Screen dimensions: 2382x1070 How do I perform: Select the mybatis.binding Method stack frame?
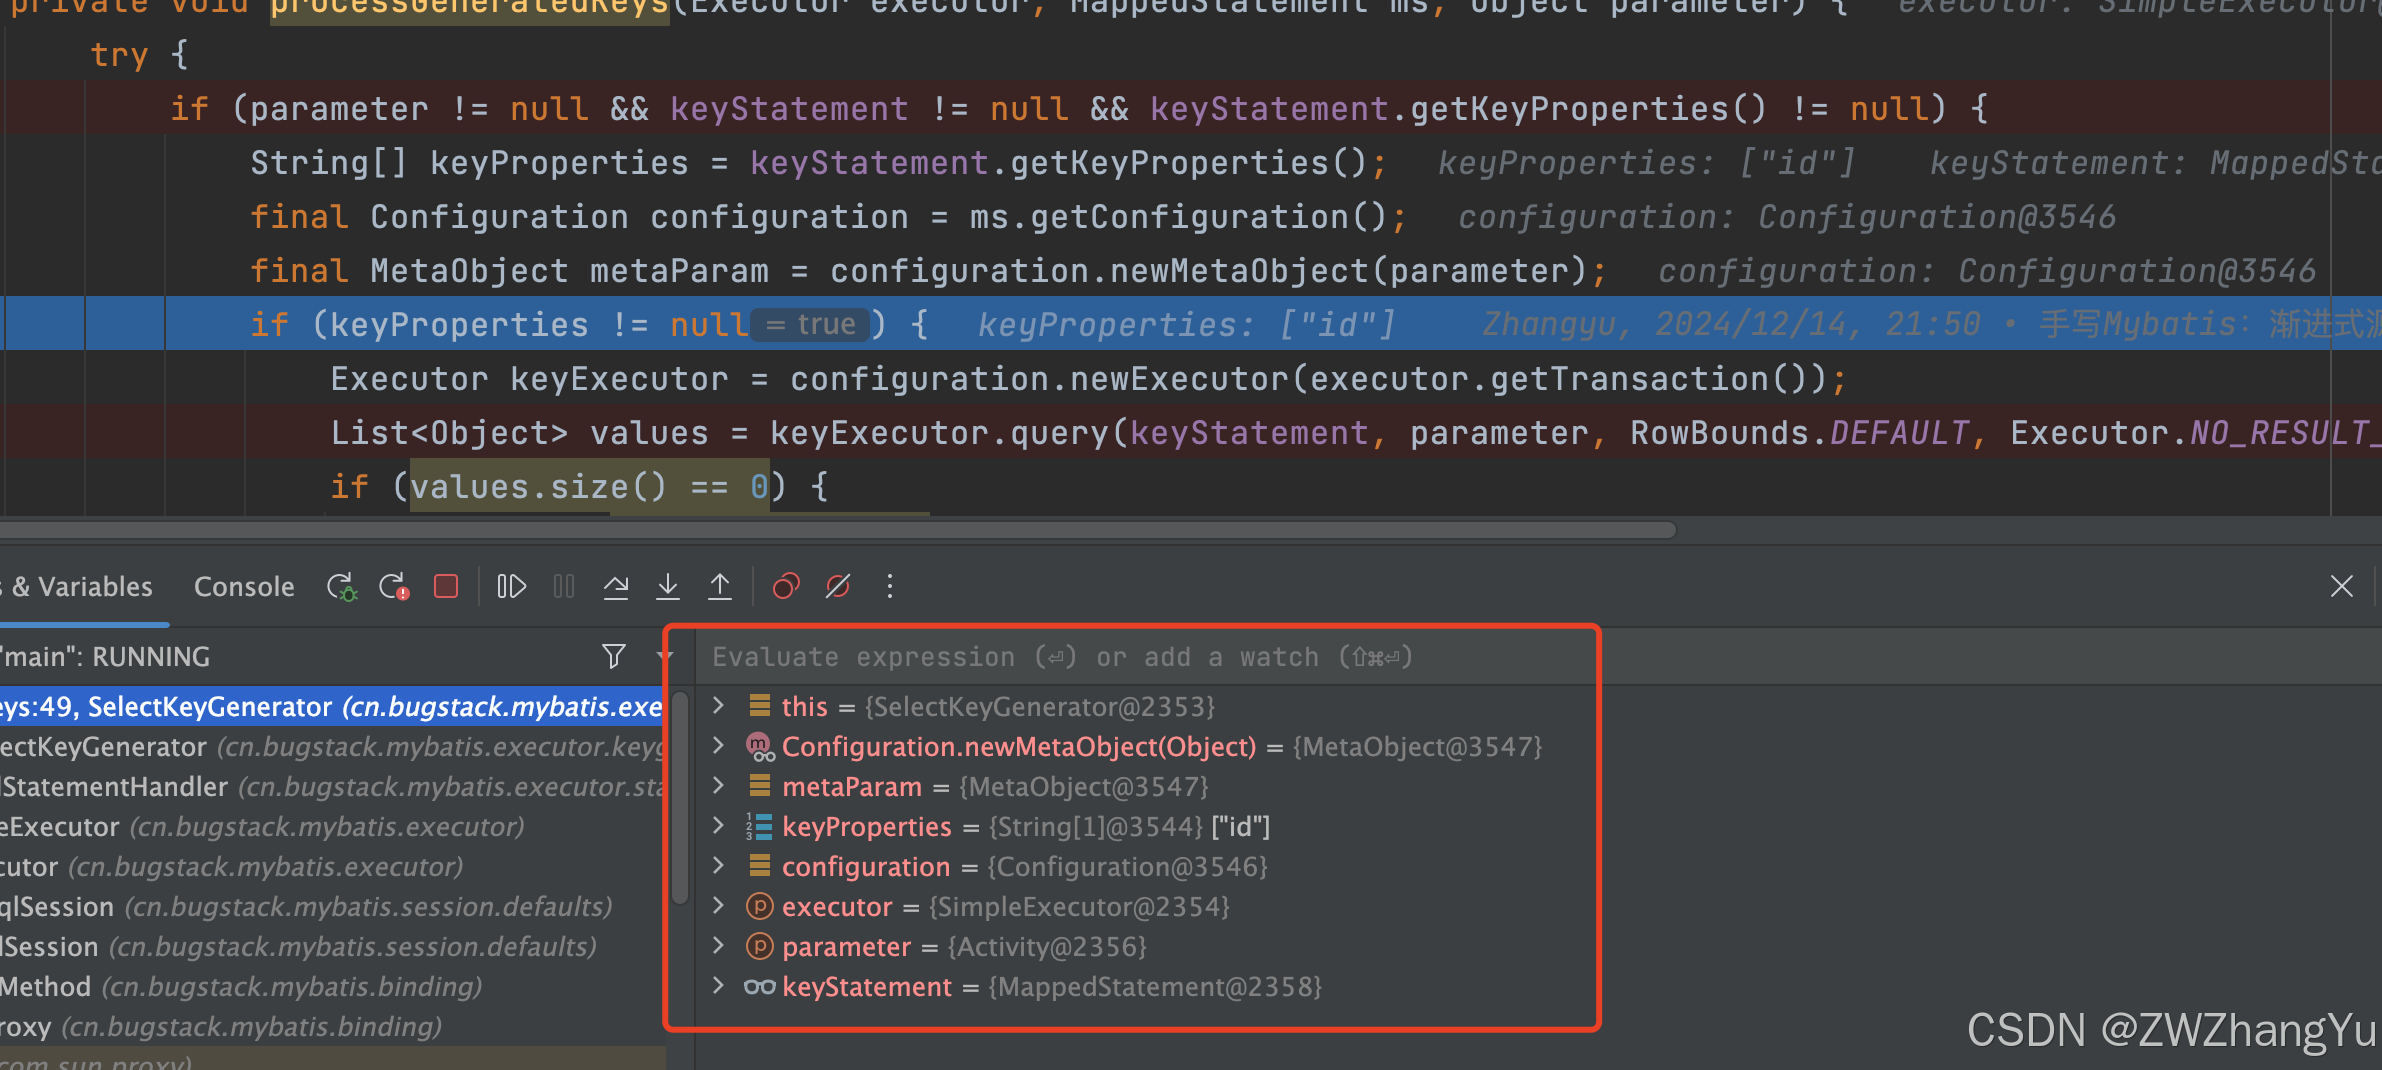331,987
